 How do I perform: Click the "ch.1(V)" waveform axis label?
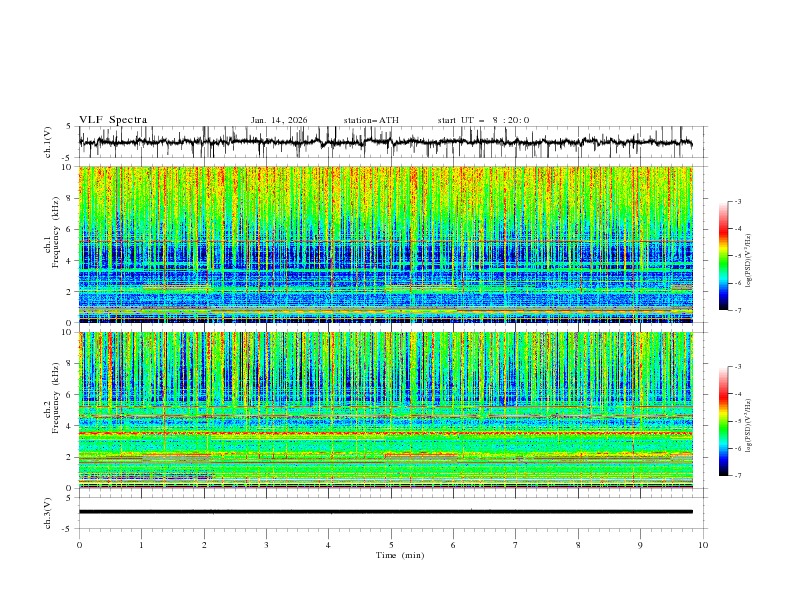click(48, 142)
